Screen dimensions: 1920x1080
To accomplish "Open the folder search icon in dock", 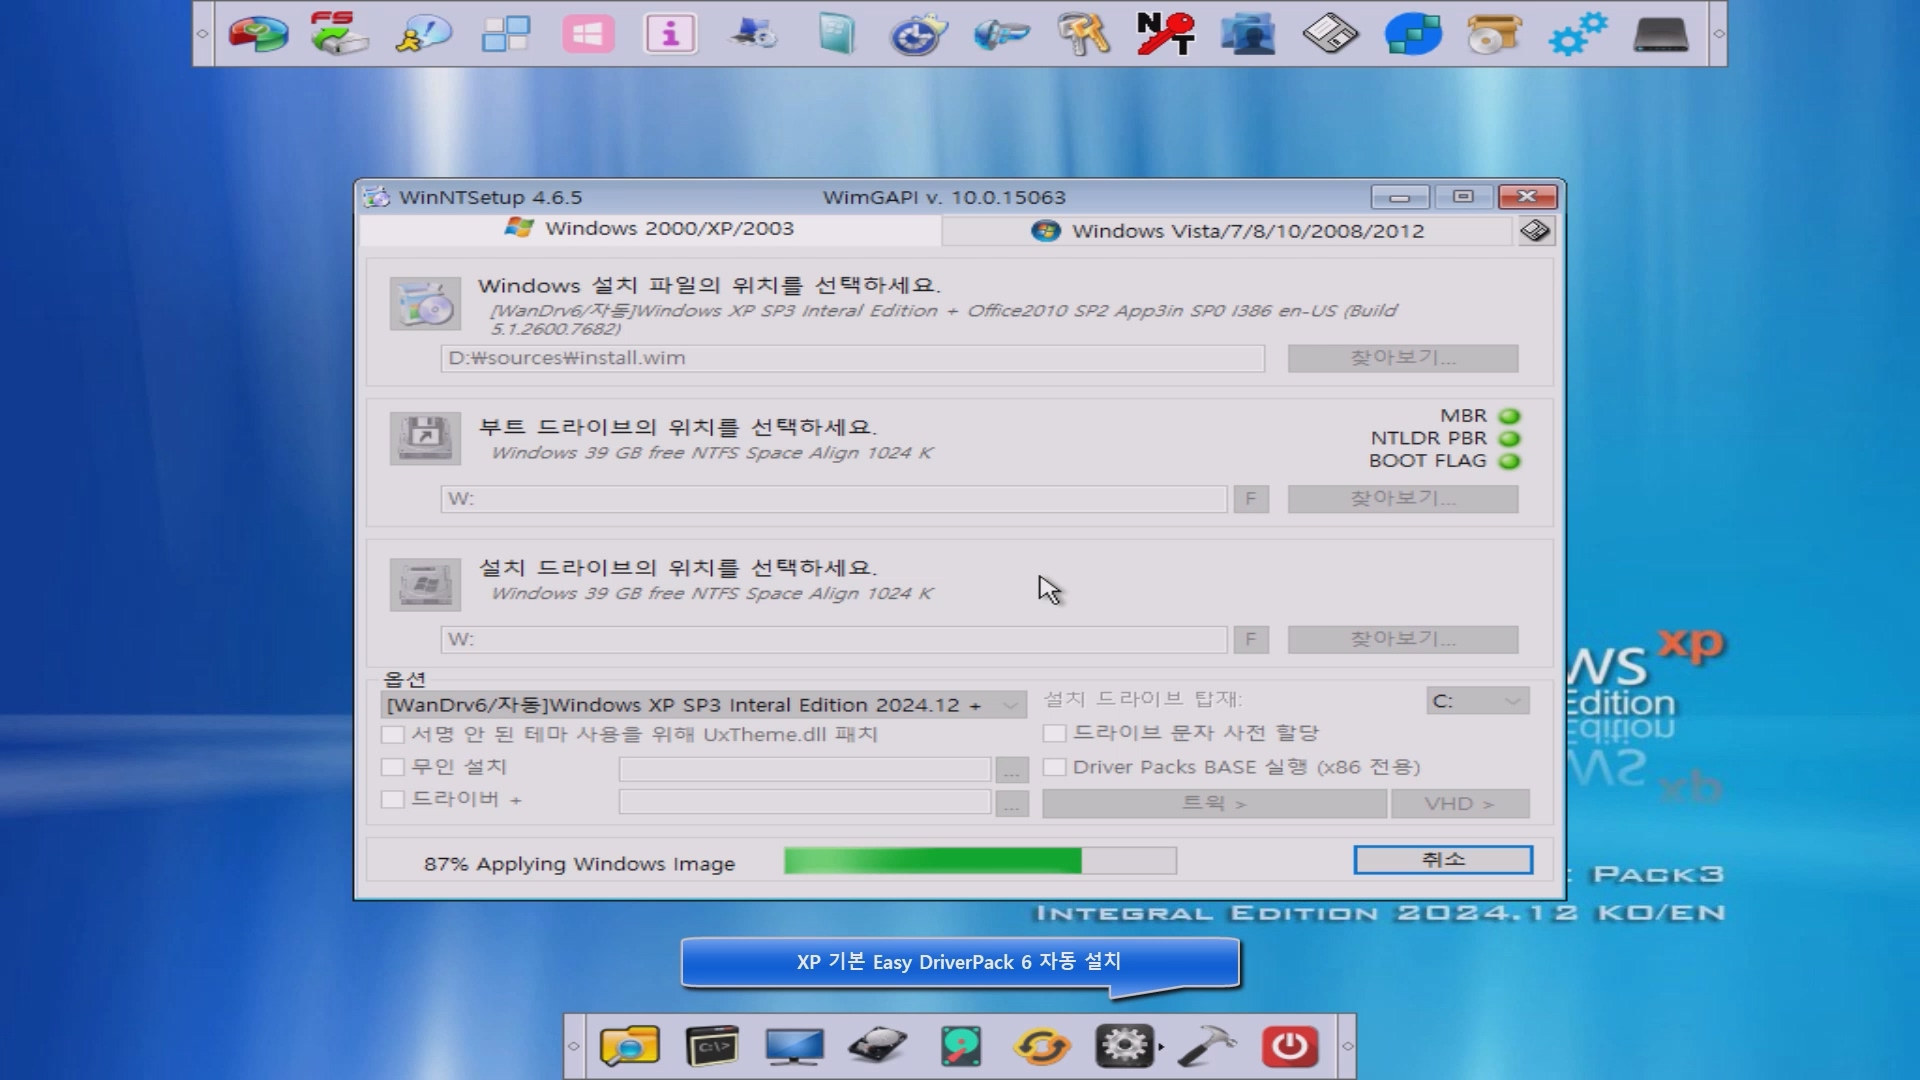I will [629, 1047].
